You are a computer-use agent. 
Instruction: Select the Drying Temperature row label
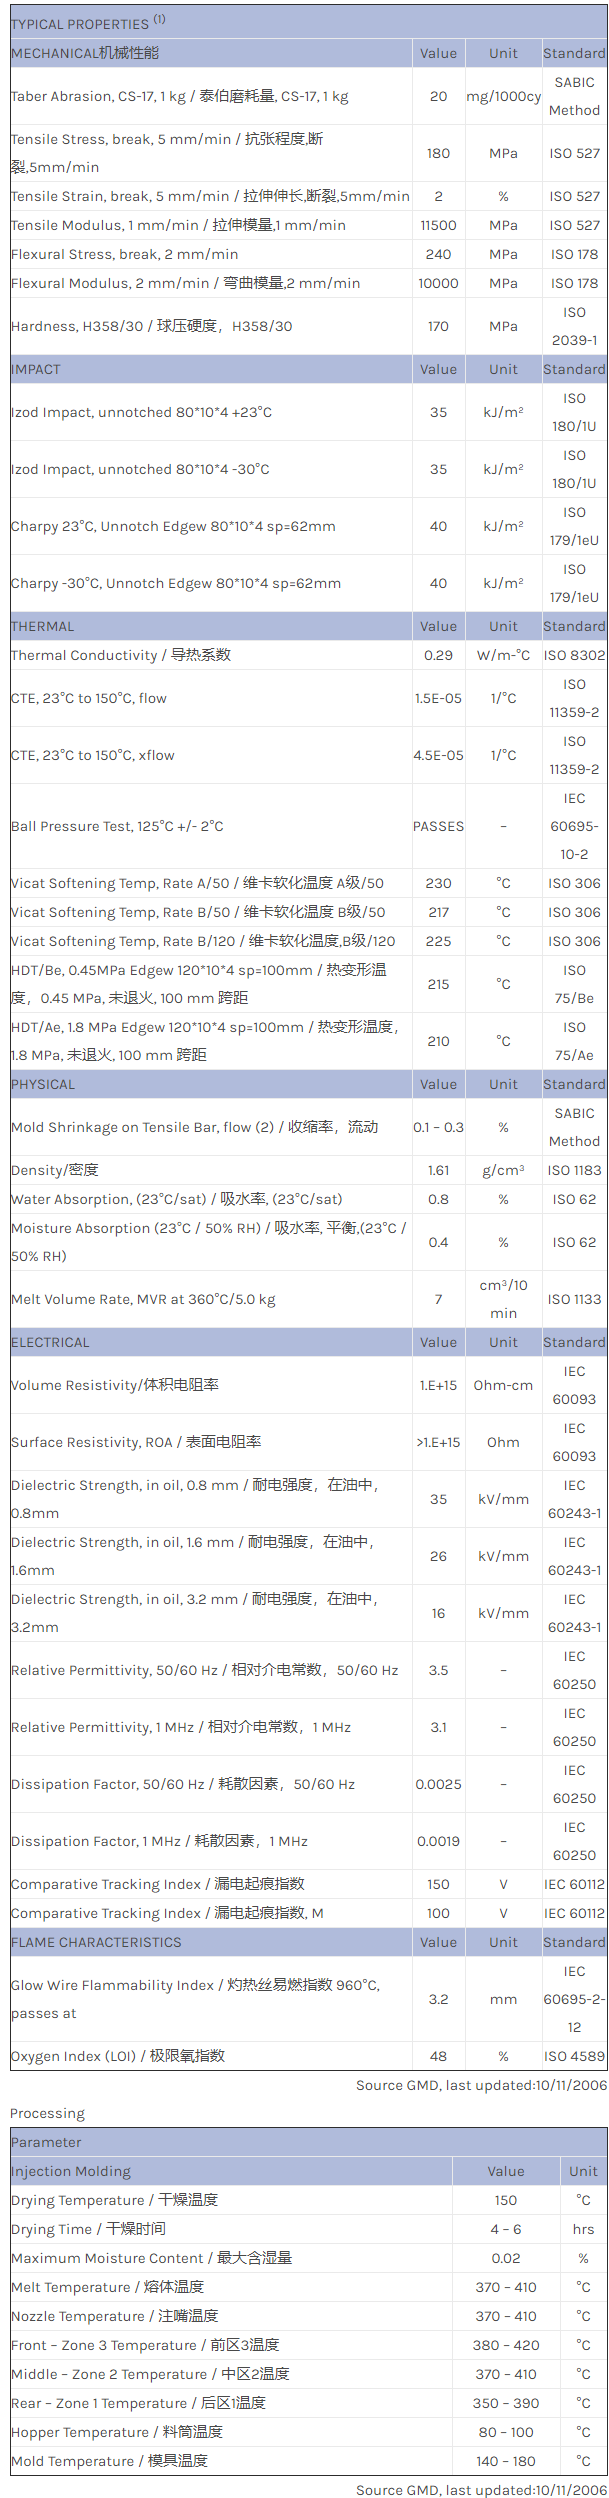[x=114, y=2200]
